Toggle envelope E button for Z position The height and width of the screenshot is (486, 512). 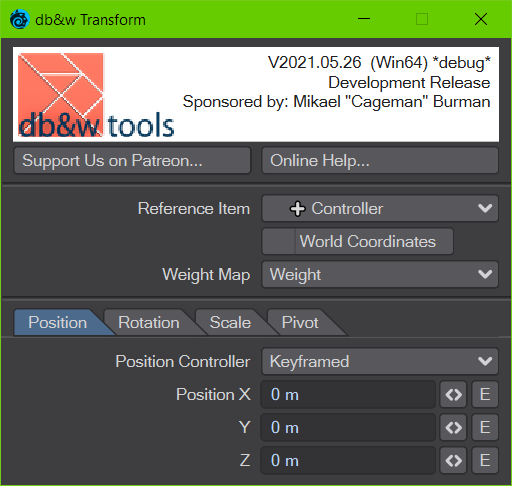(485, 461)
